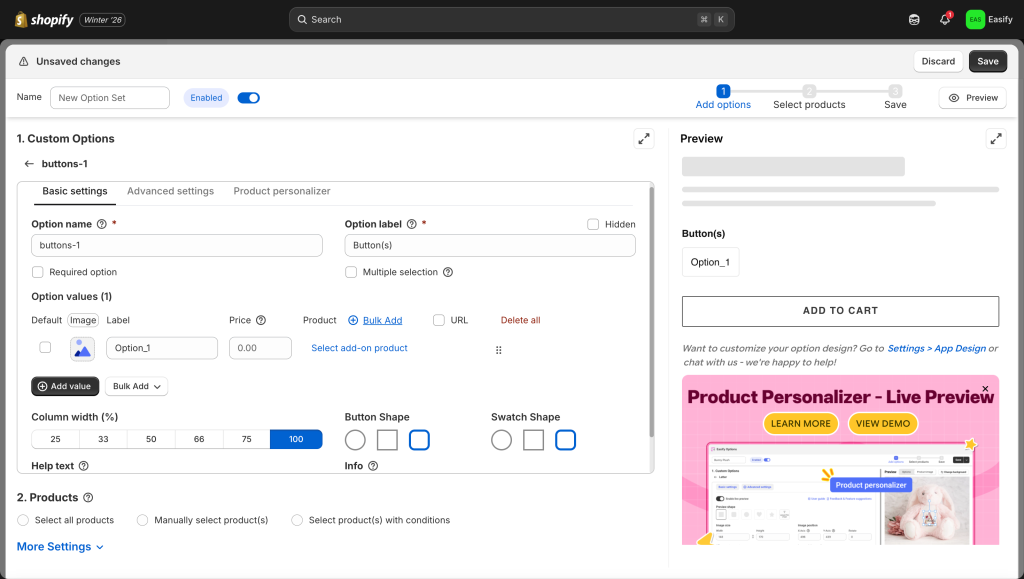The height and width of the screenshot is (579, 1024).
Task: Select the circle Button Shape
Action: pyautogui.click(x=355, y=440)
